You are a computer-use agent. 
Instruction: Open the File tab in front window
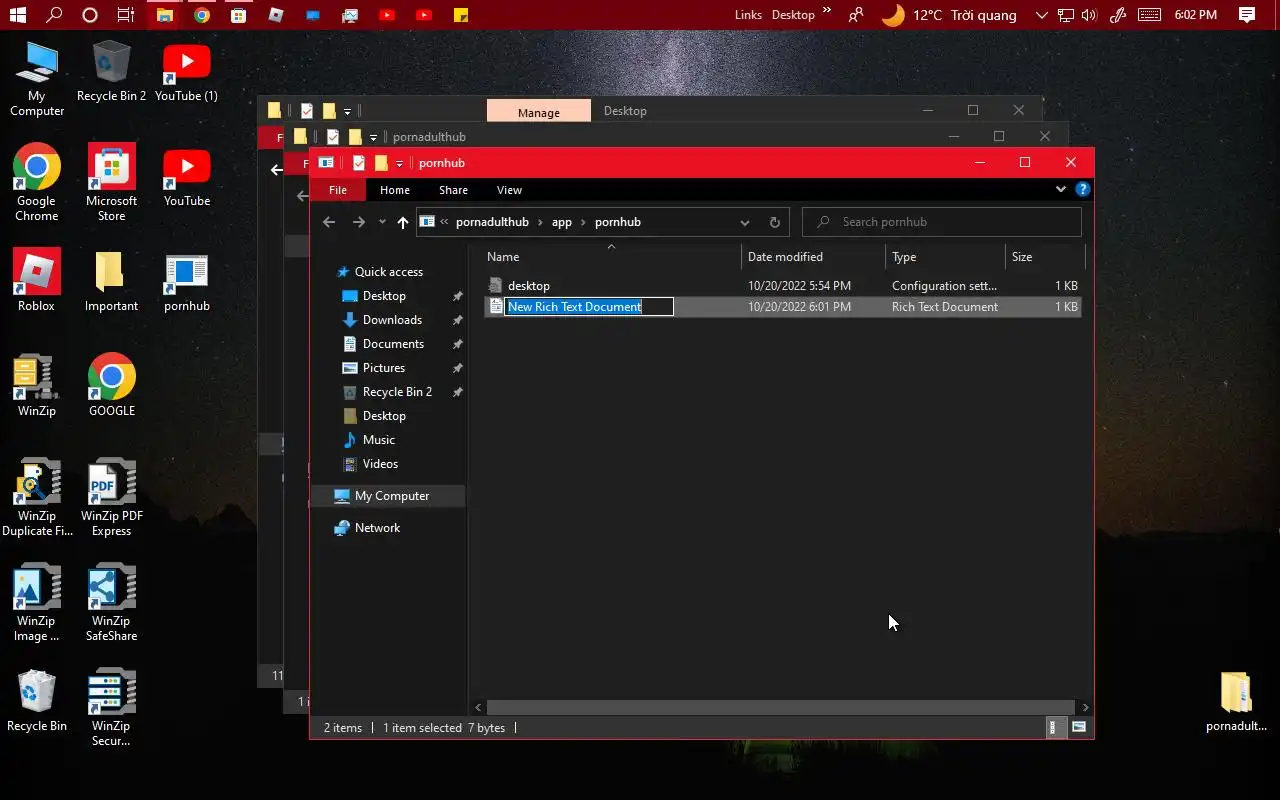338,190
